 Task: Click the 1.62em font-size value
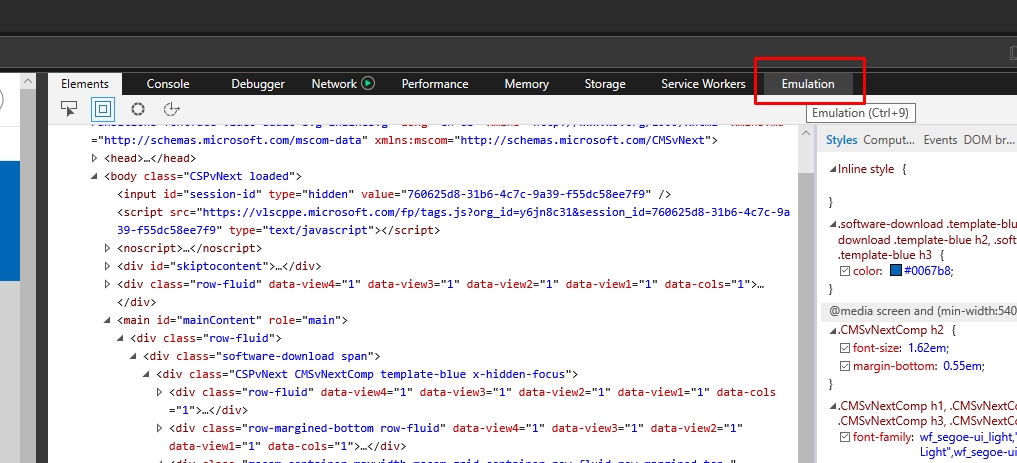[927, 348]
